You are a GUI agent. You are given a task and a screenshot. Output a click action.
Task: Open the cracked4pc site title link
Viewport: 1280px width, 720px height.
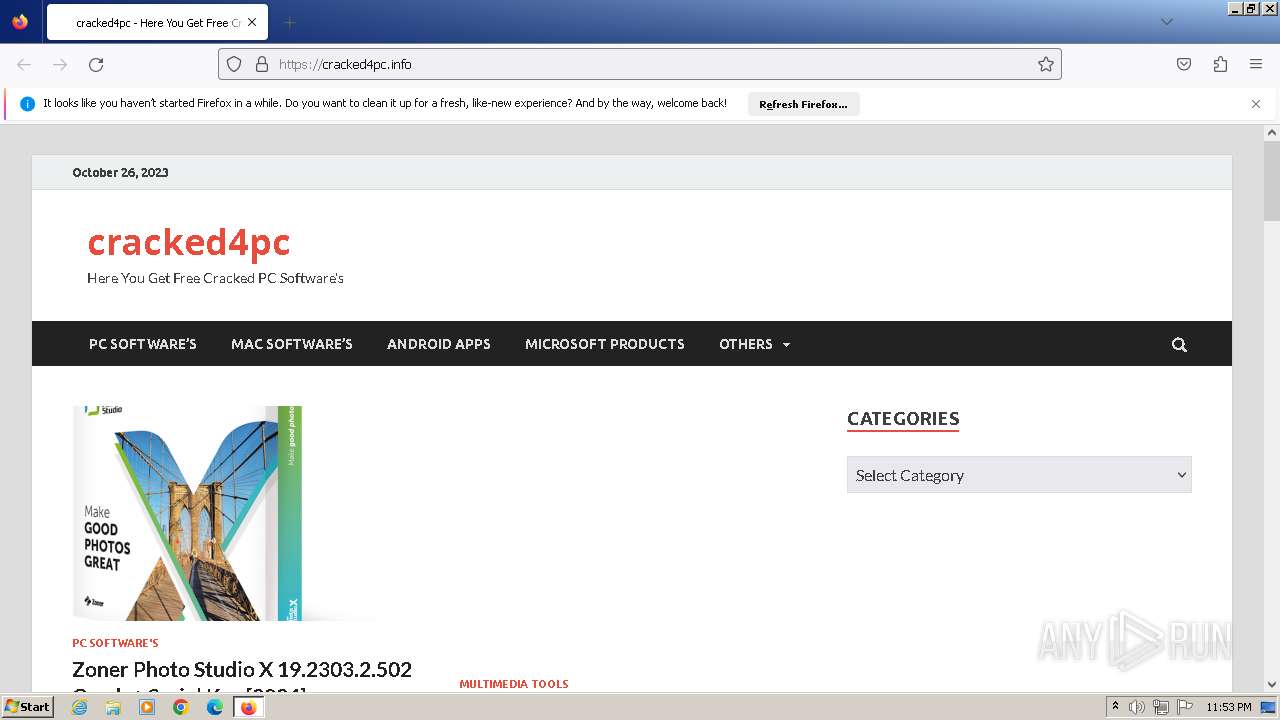coord(189,242)
